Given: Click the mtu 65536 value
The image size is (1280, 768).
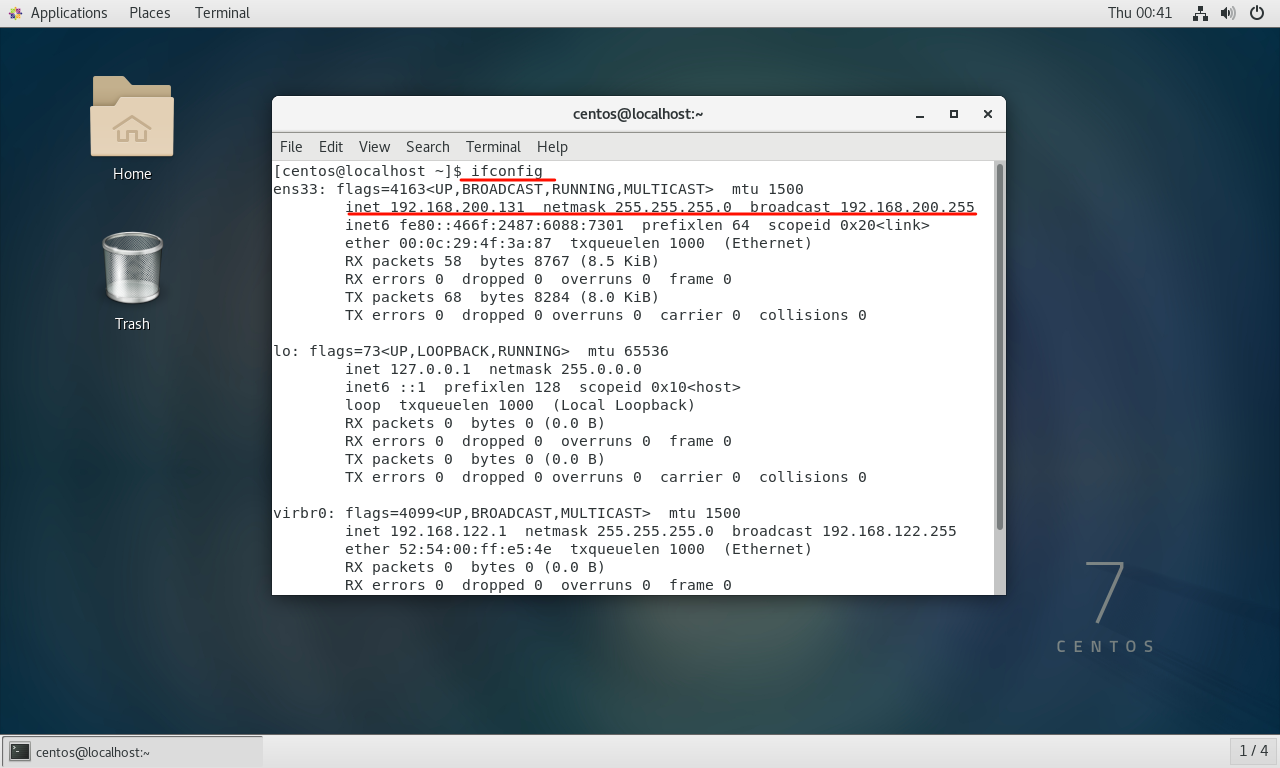Looking at the screenshot, I should click(628, 351).
